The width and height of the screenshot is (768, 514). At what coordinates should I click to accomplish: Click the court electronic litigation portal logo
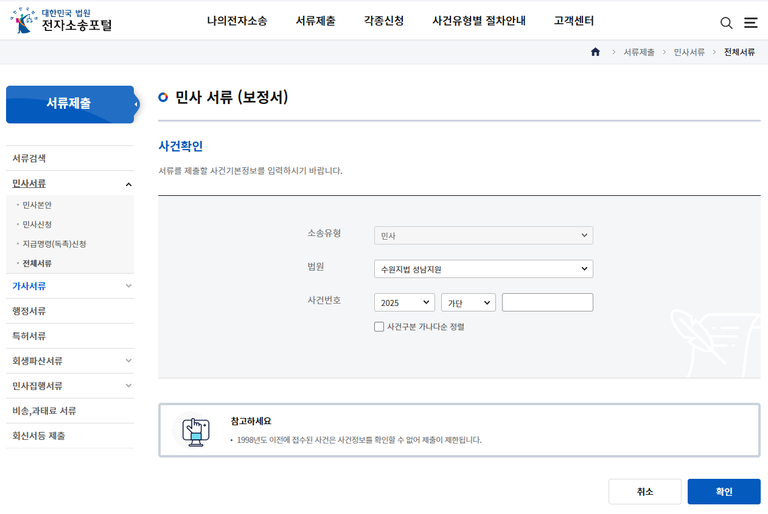pos(62,20)
